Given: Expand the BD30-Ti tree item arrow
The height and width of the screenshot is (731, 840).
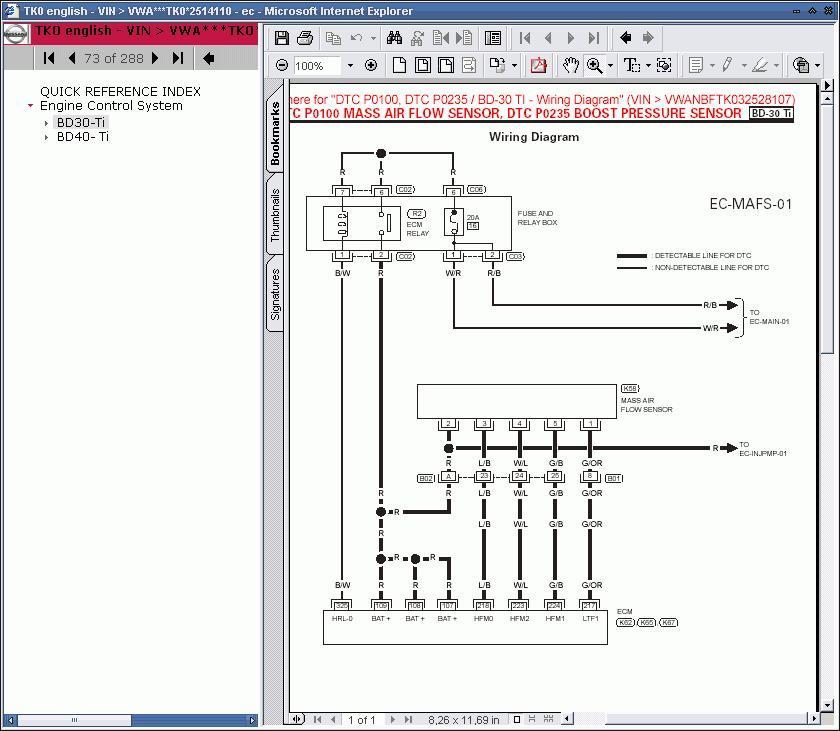Looking at the screenshot, I should coord(46,123).
